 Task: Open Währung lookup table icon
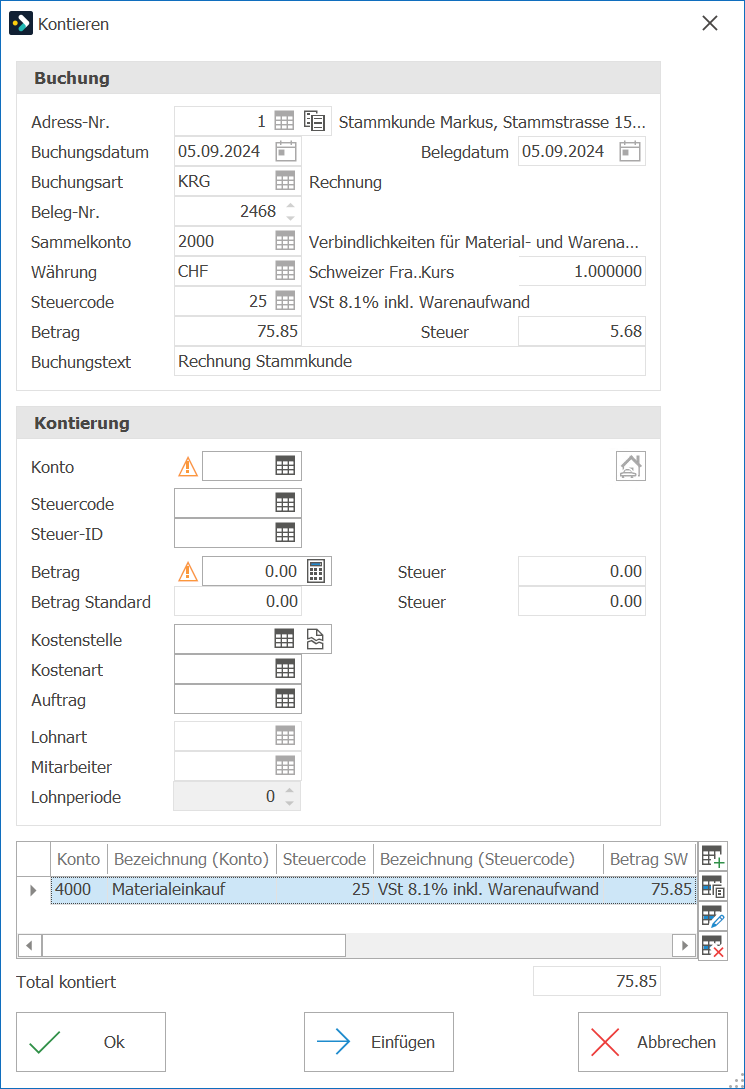click(285, 271)
